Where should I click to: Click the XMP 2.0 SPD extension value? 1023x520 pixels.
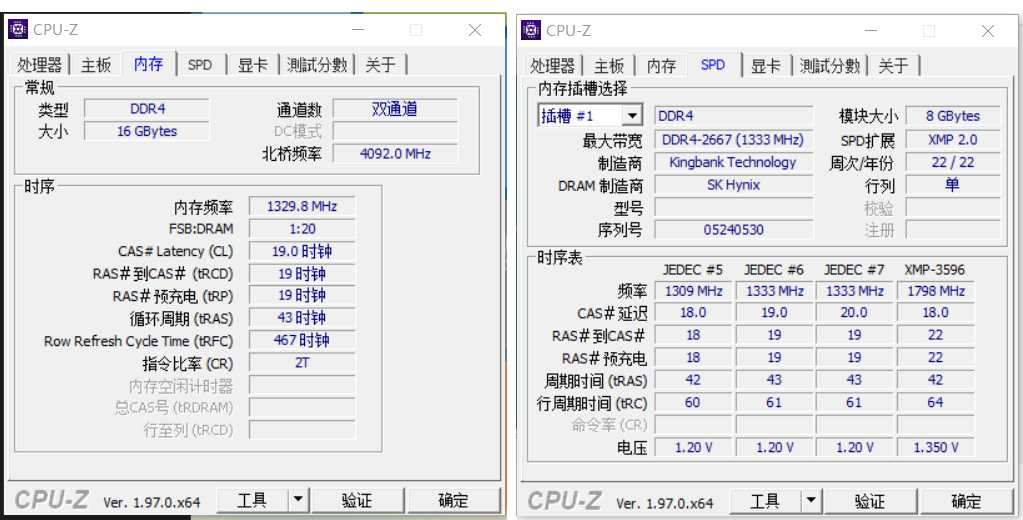[x=953, y=140]
